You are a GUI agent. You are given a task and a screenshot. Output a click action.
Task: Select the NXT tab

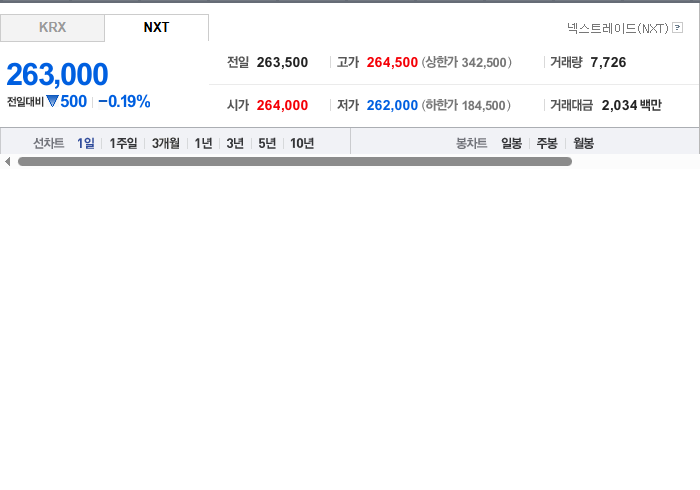(156, 28)
